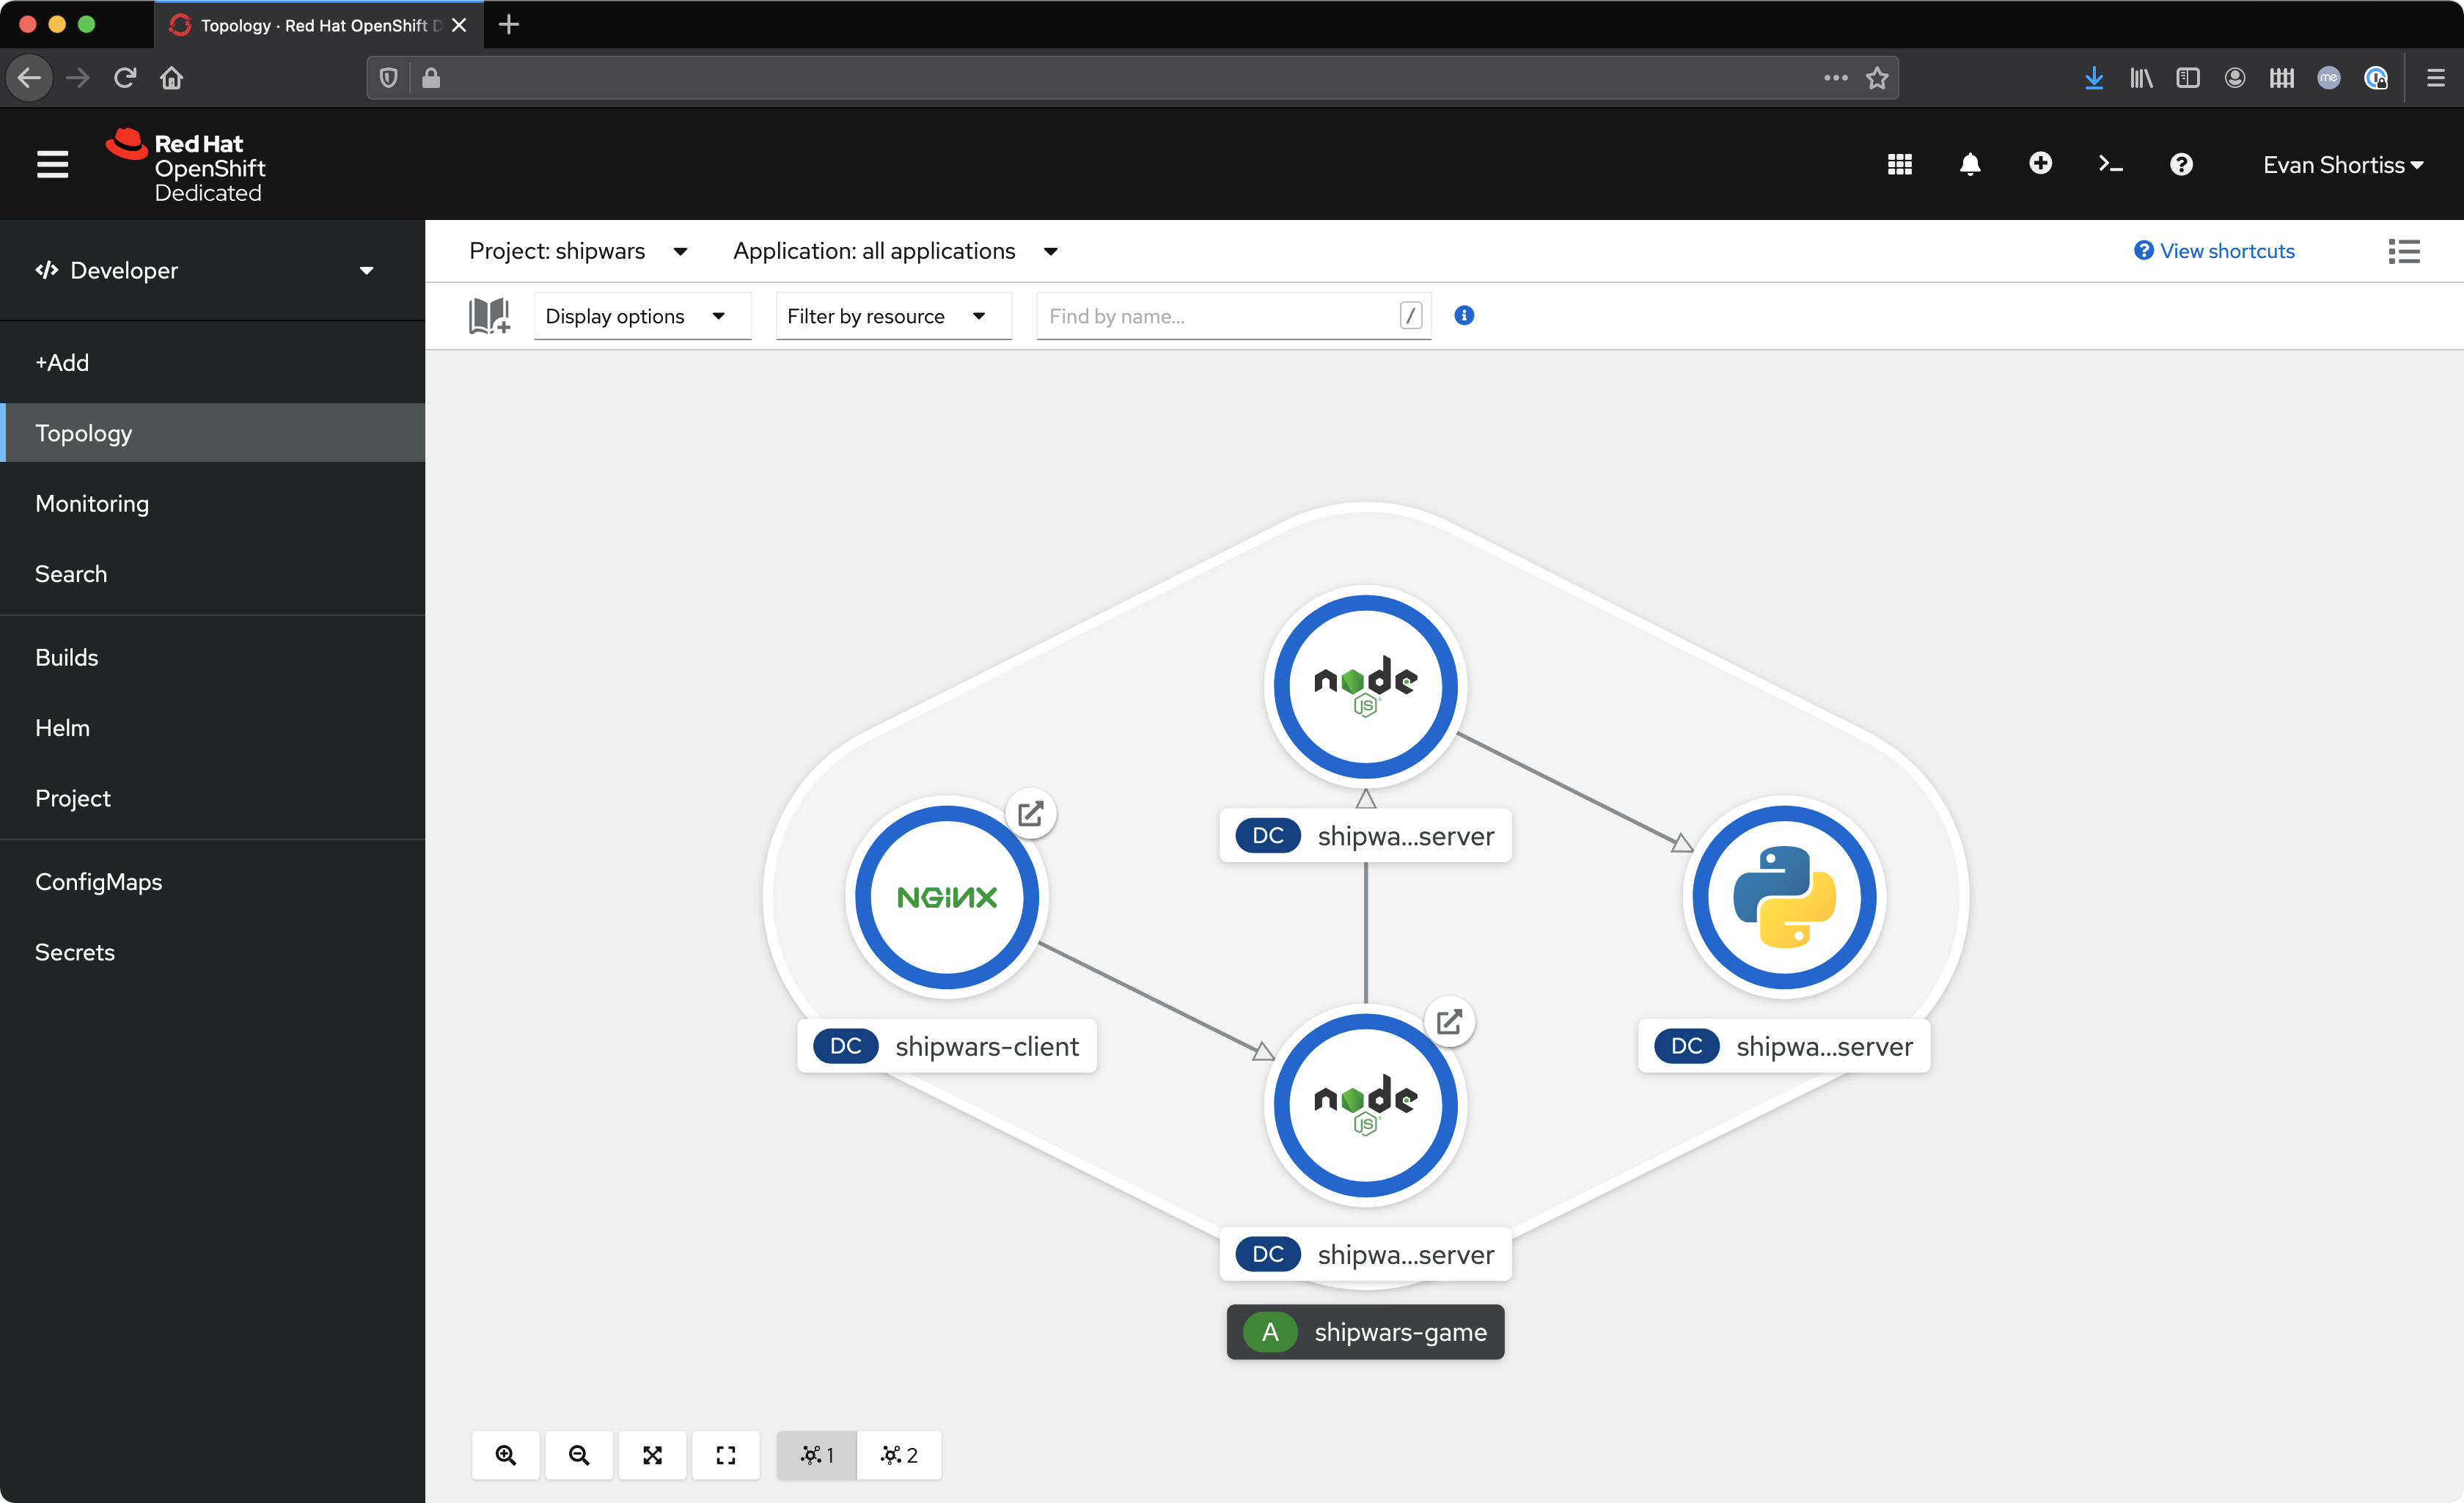Image resolution: width=2464 pixels, height=1503 pixels.
Task: Click the fit-to-screen zoom button
Action: point(653,1454)
